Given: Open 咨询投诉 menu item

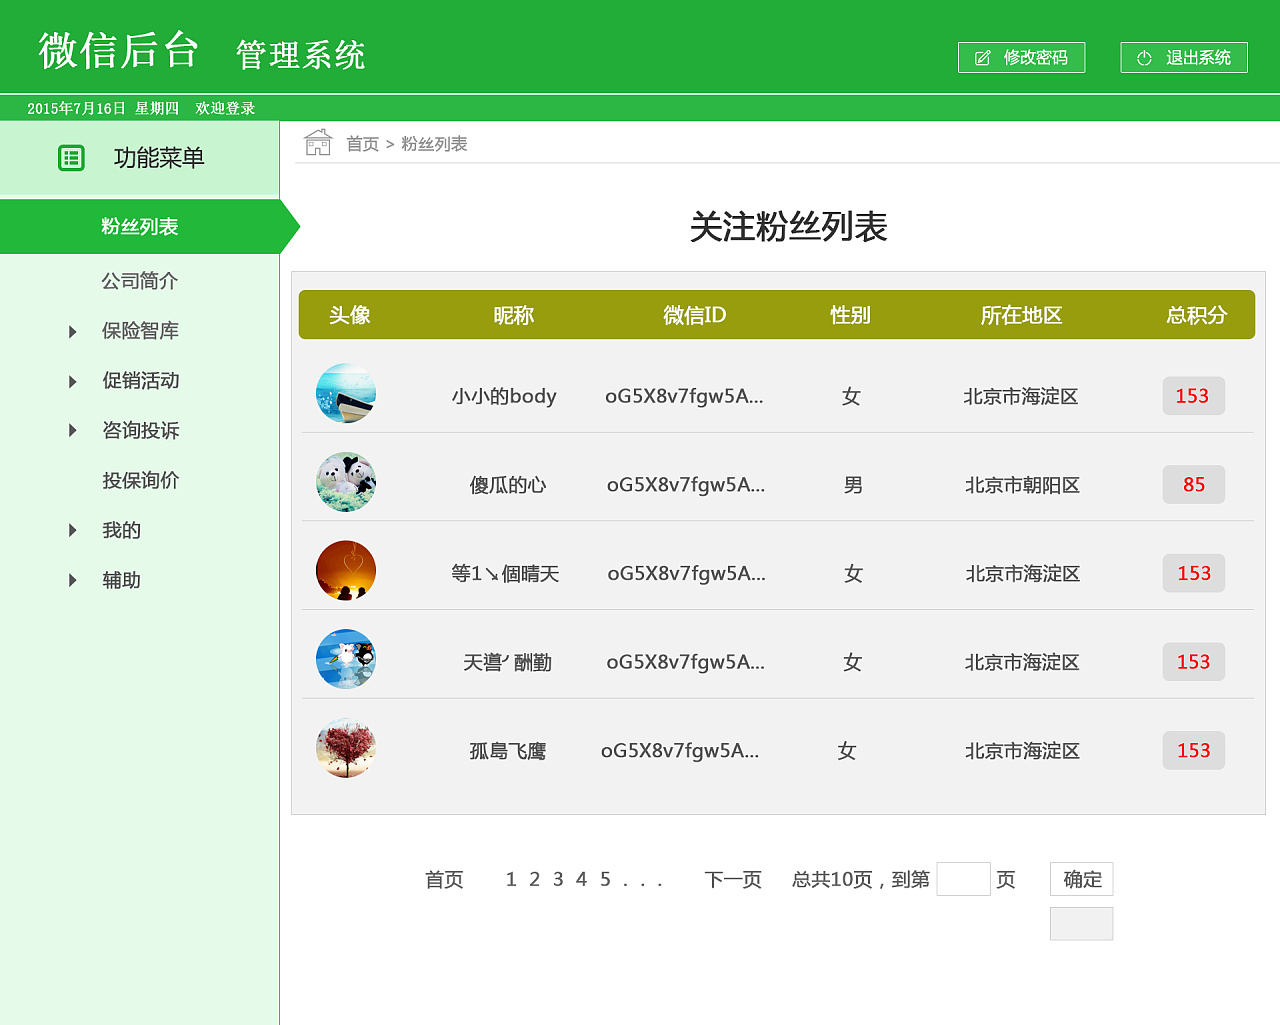Looking at the screenshot, I should pyautogui.click(x=141, y=431).
